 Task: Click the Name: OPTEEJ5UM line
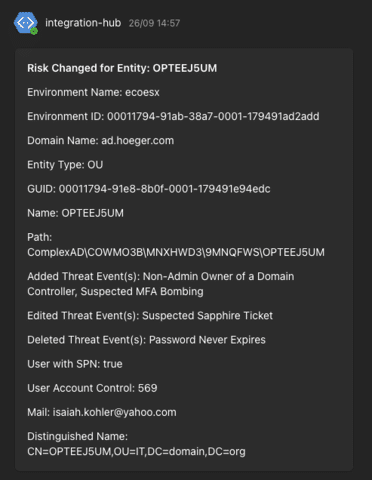point(75,213)
